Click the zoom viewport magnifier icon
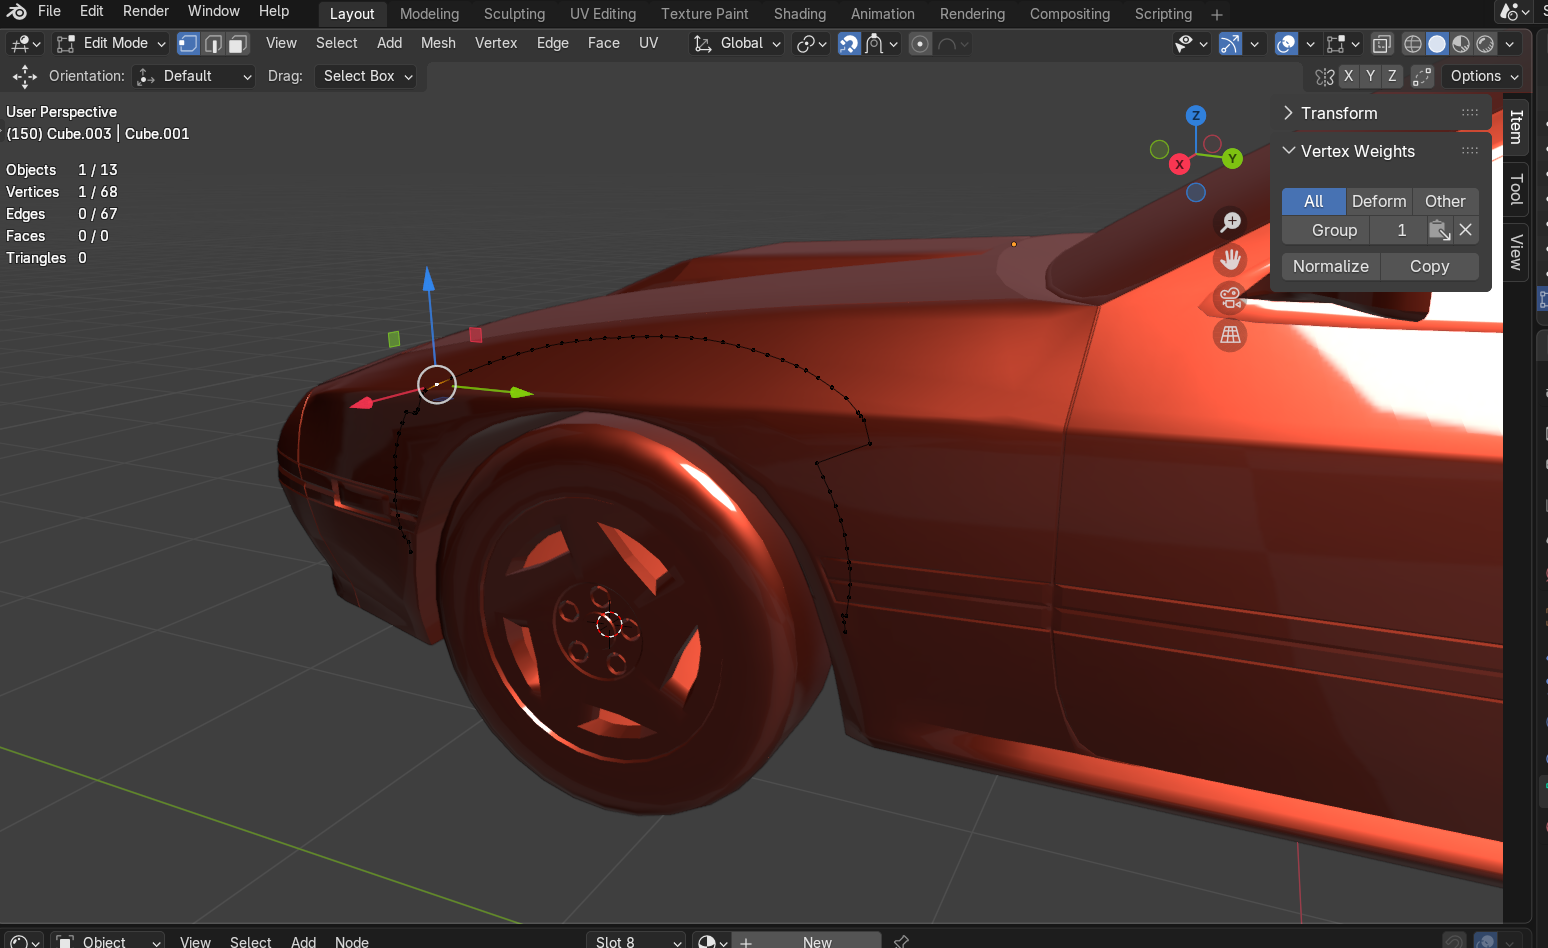This screenshot has height=948, width=1548. [1230, 222]
